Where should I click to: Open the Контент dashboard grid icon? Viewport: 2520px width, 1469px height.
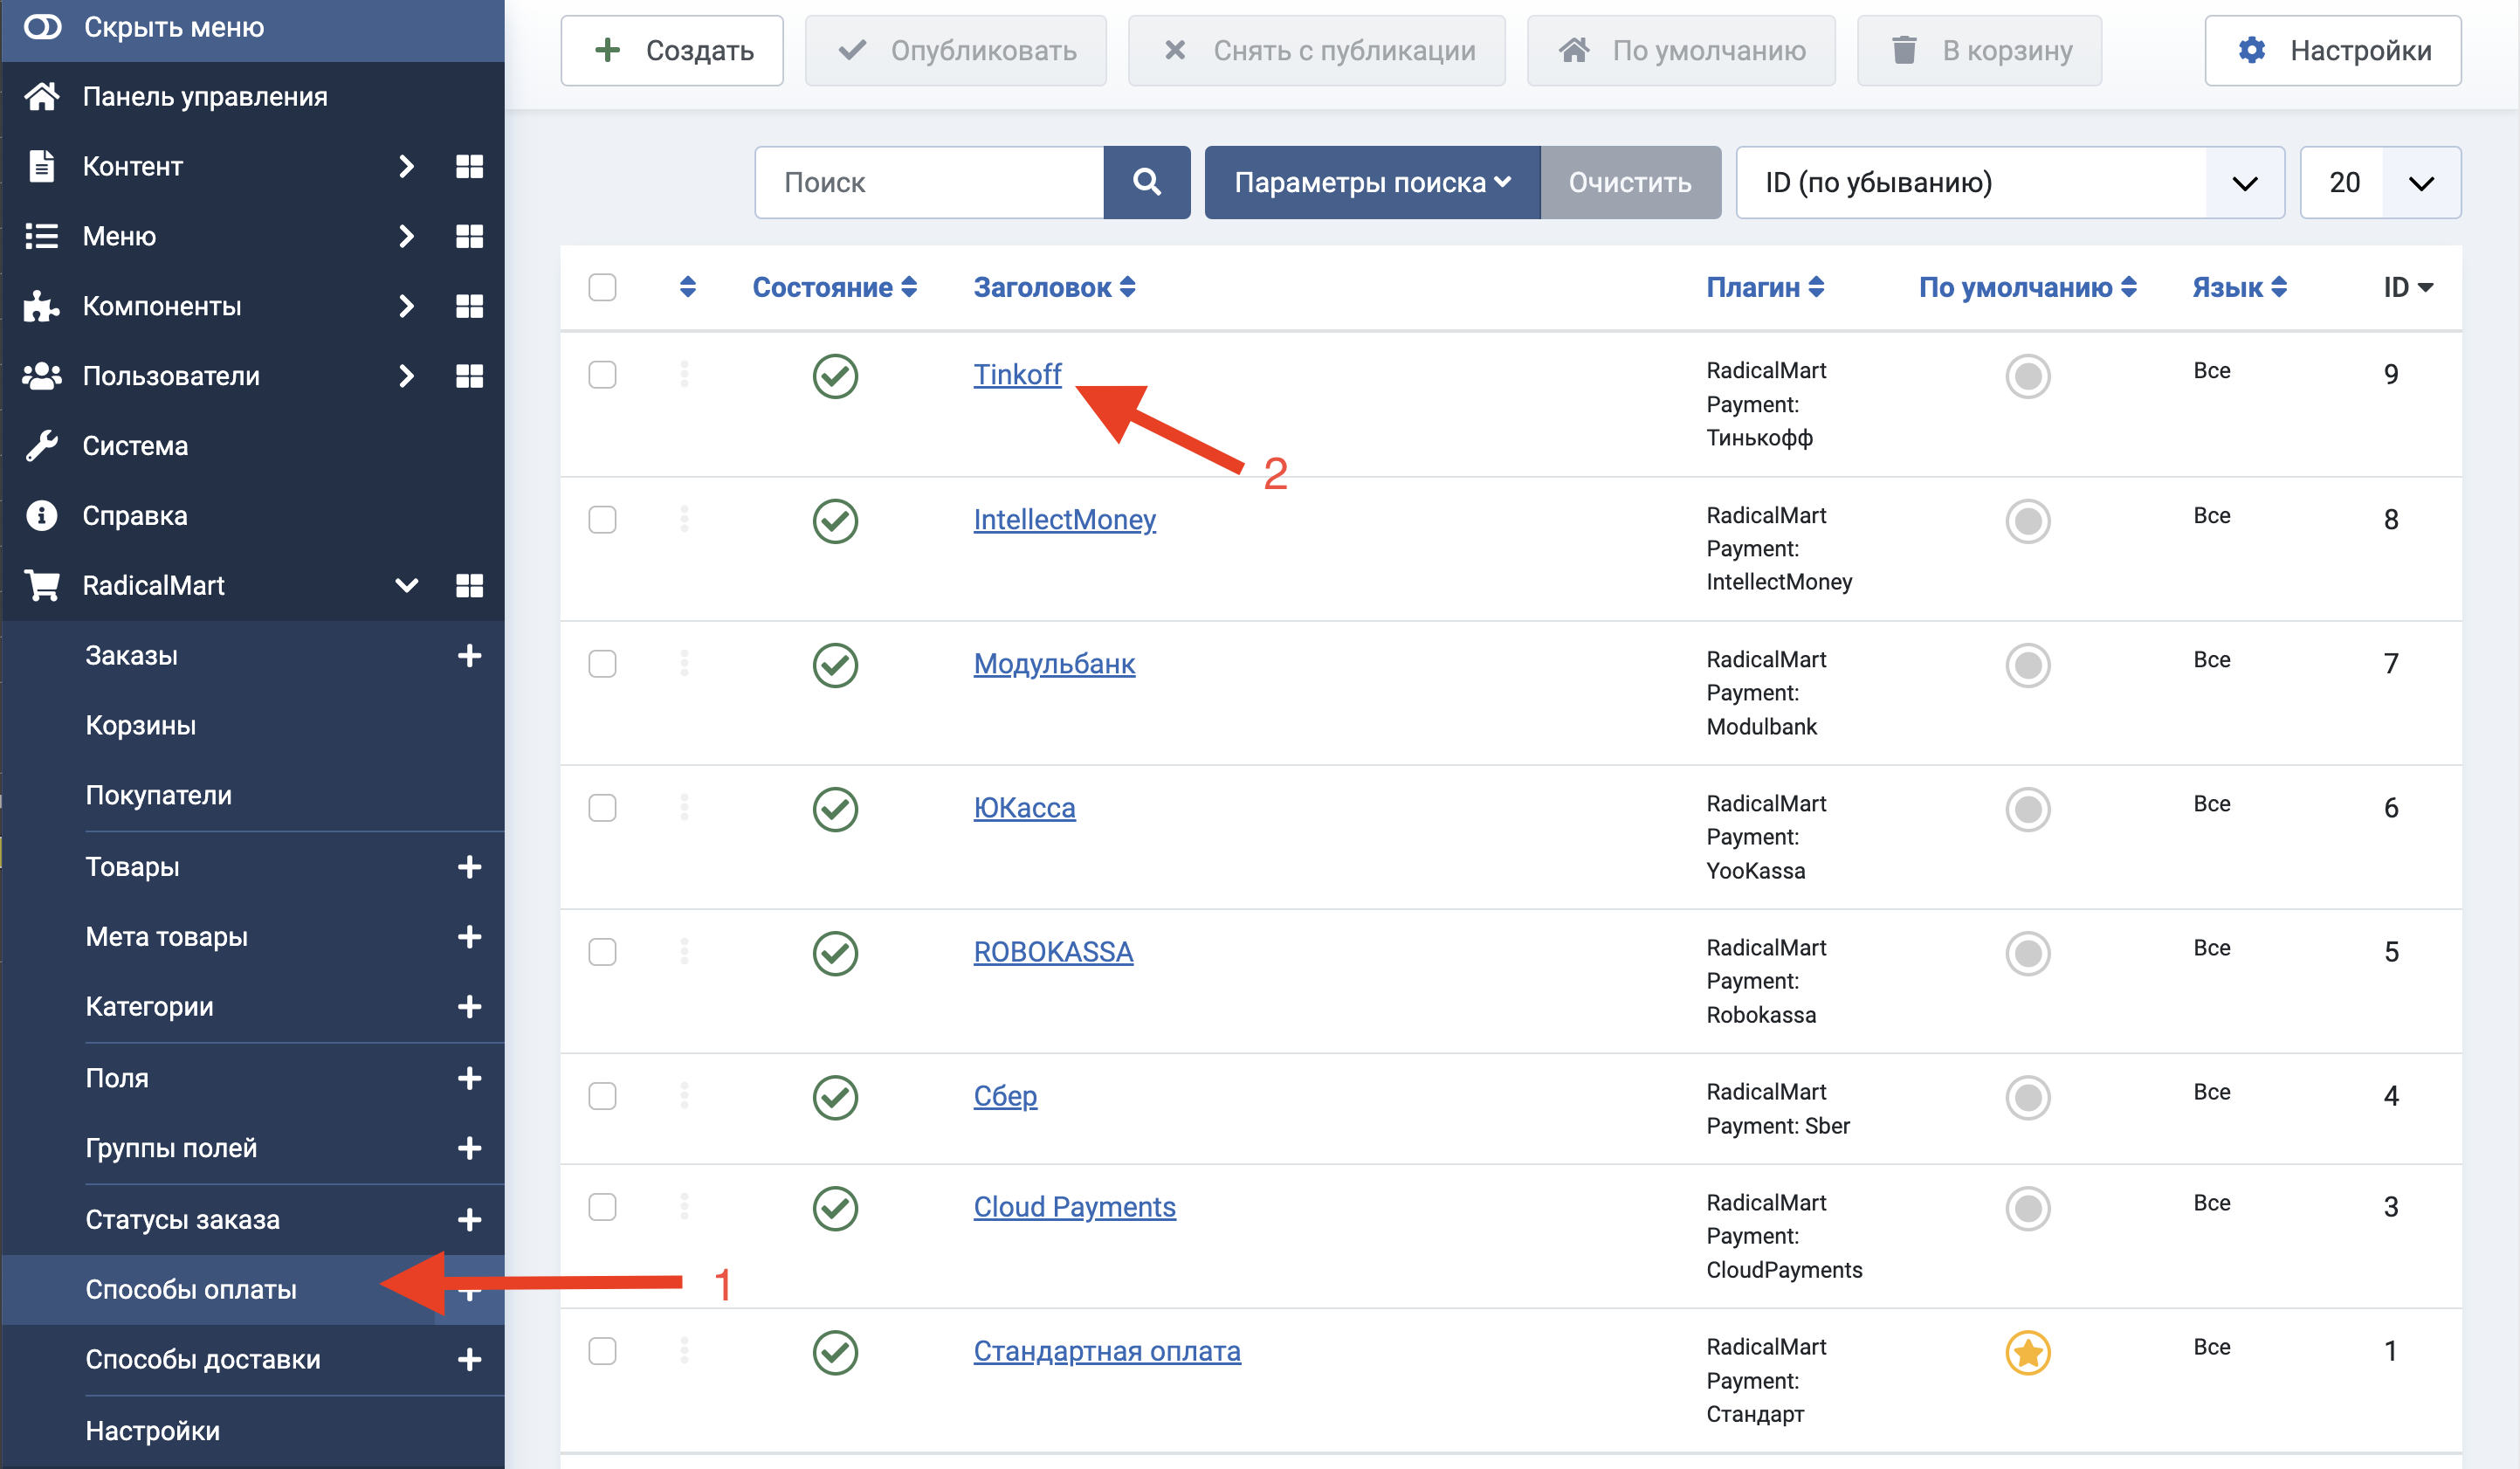[x=469, y=166]
